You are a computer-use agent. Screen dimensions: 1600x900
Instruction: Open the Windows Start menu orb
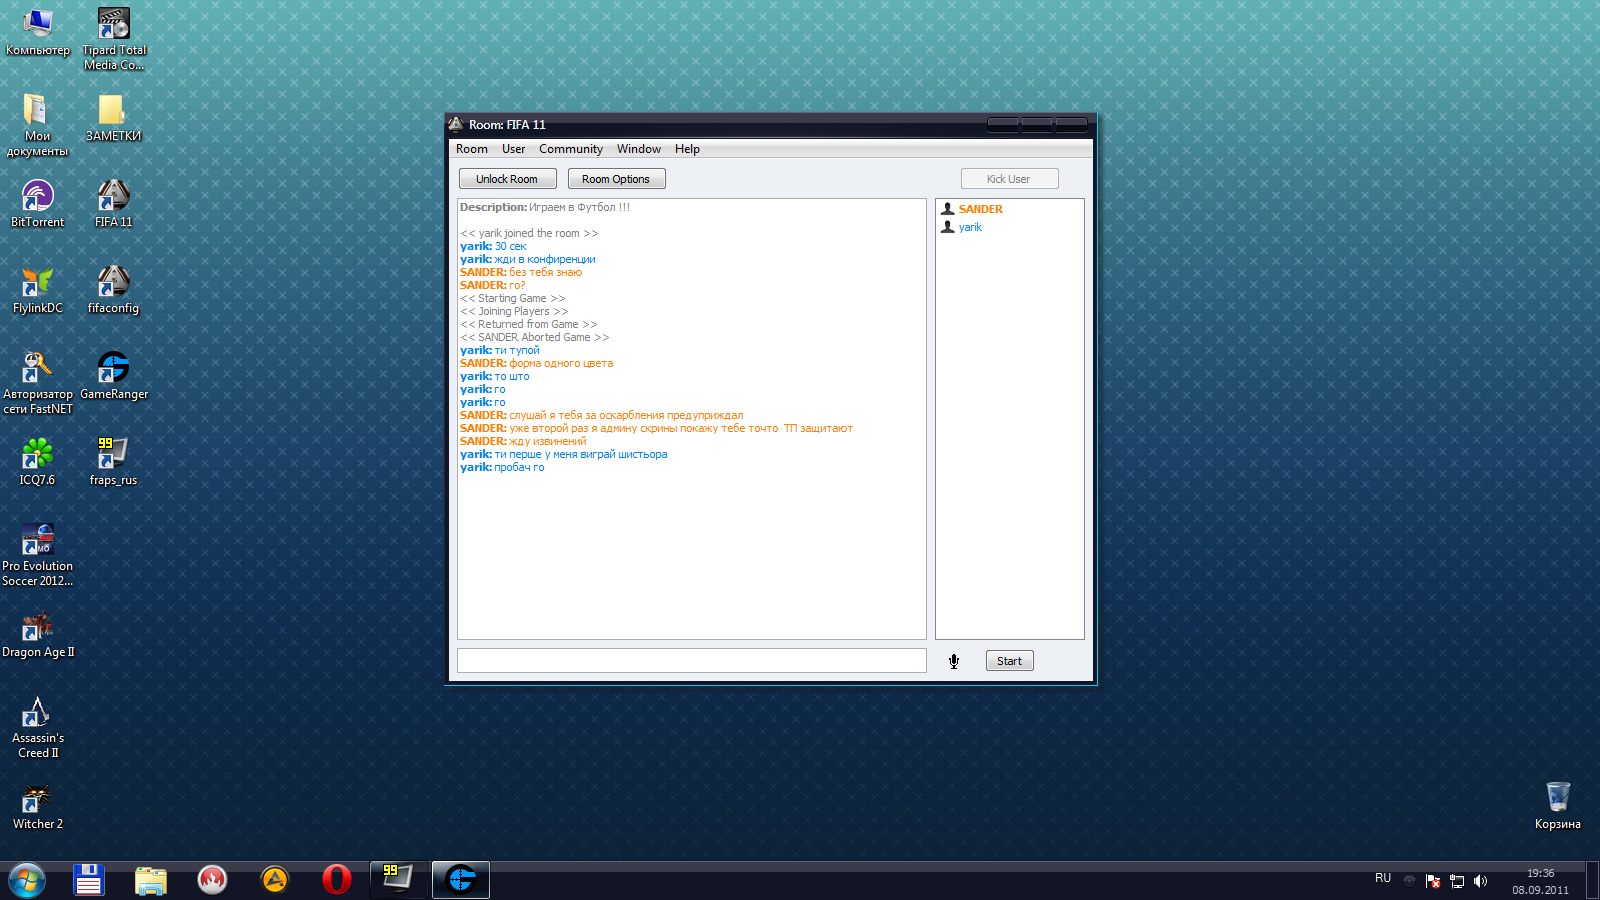pos(27,880)
